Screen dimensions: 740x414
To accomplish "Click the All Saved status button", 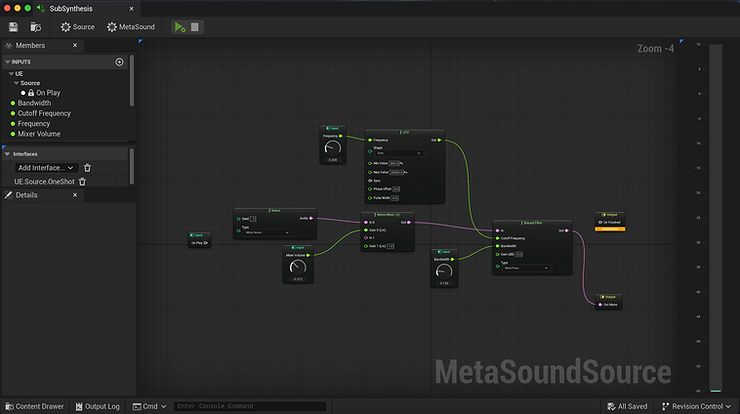I will coord(627,406).
